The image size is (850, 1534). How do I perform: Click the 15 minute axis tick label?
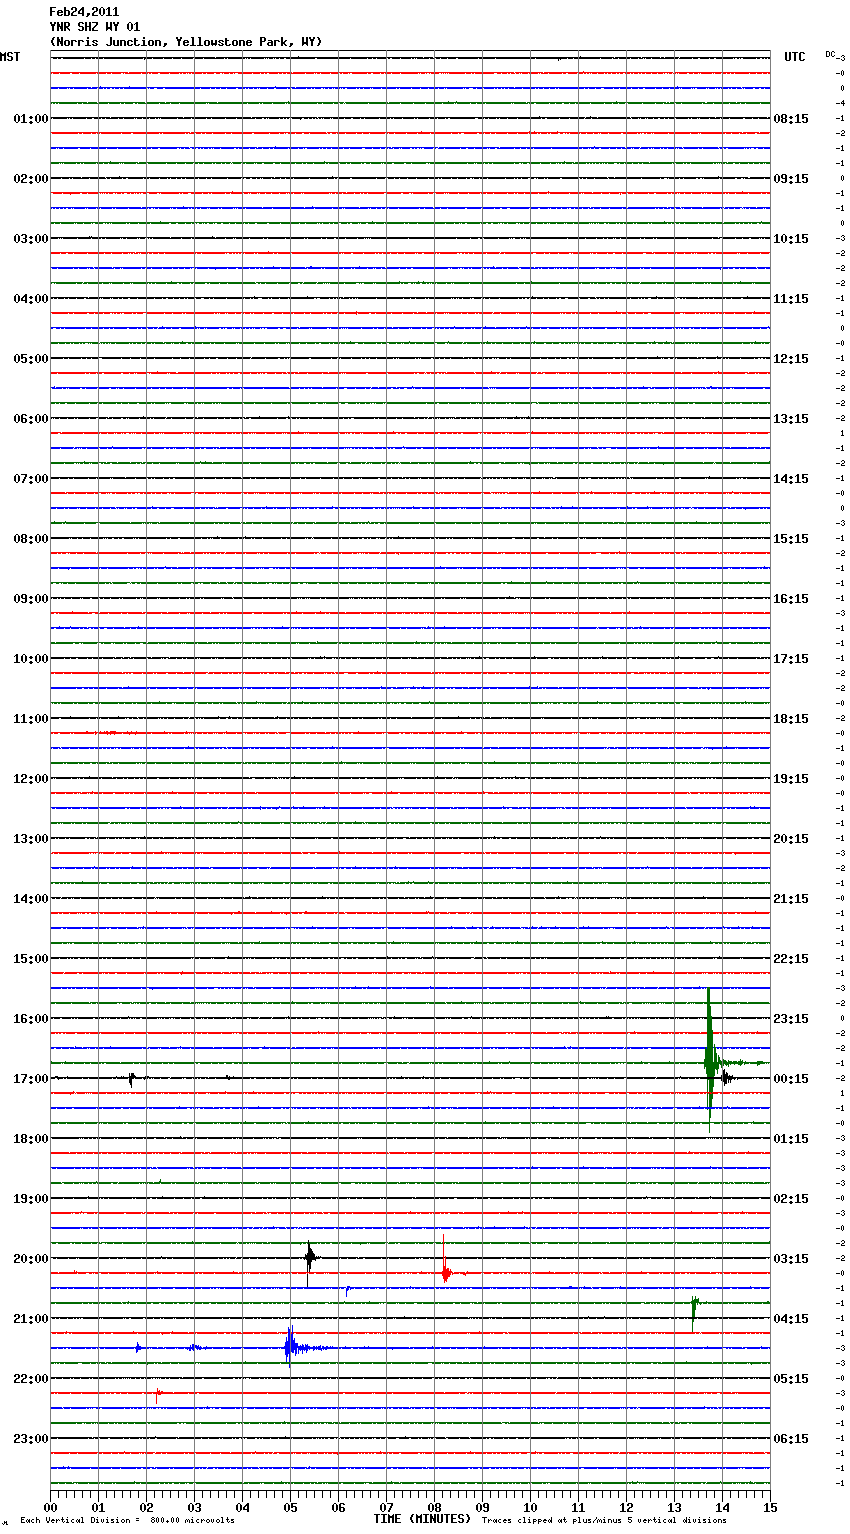pos(770,1507)
